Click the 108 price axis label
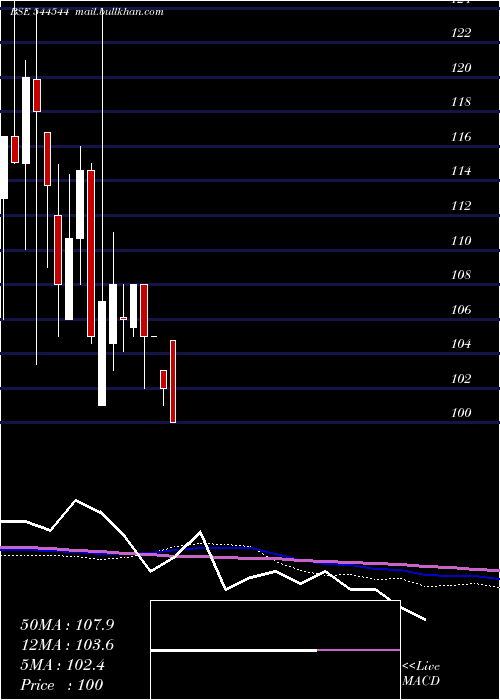This screenshot has width=500, height=700. pyautogui.click(x=461, y=275)
